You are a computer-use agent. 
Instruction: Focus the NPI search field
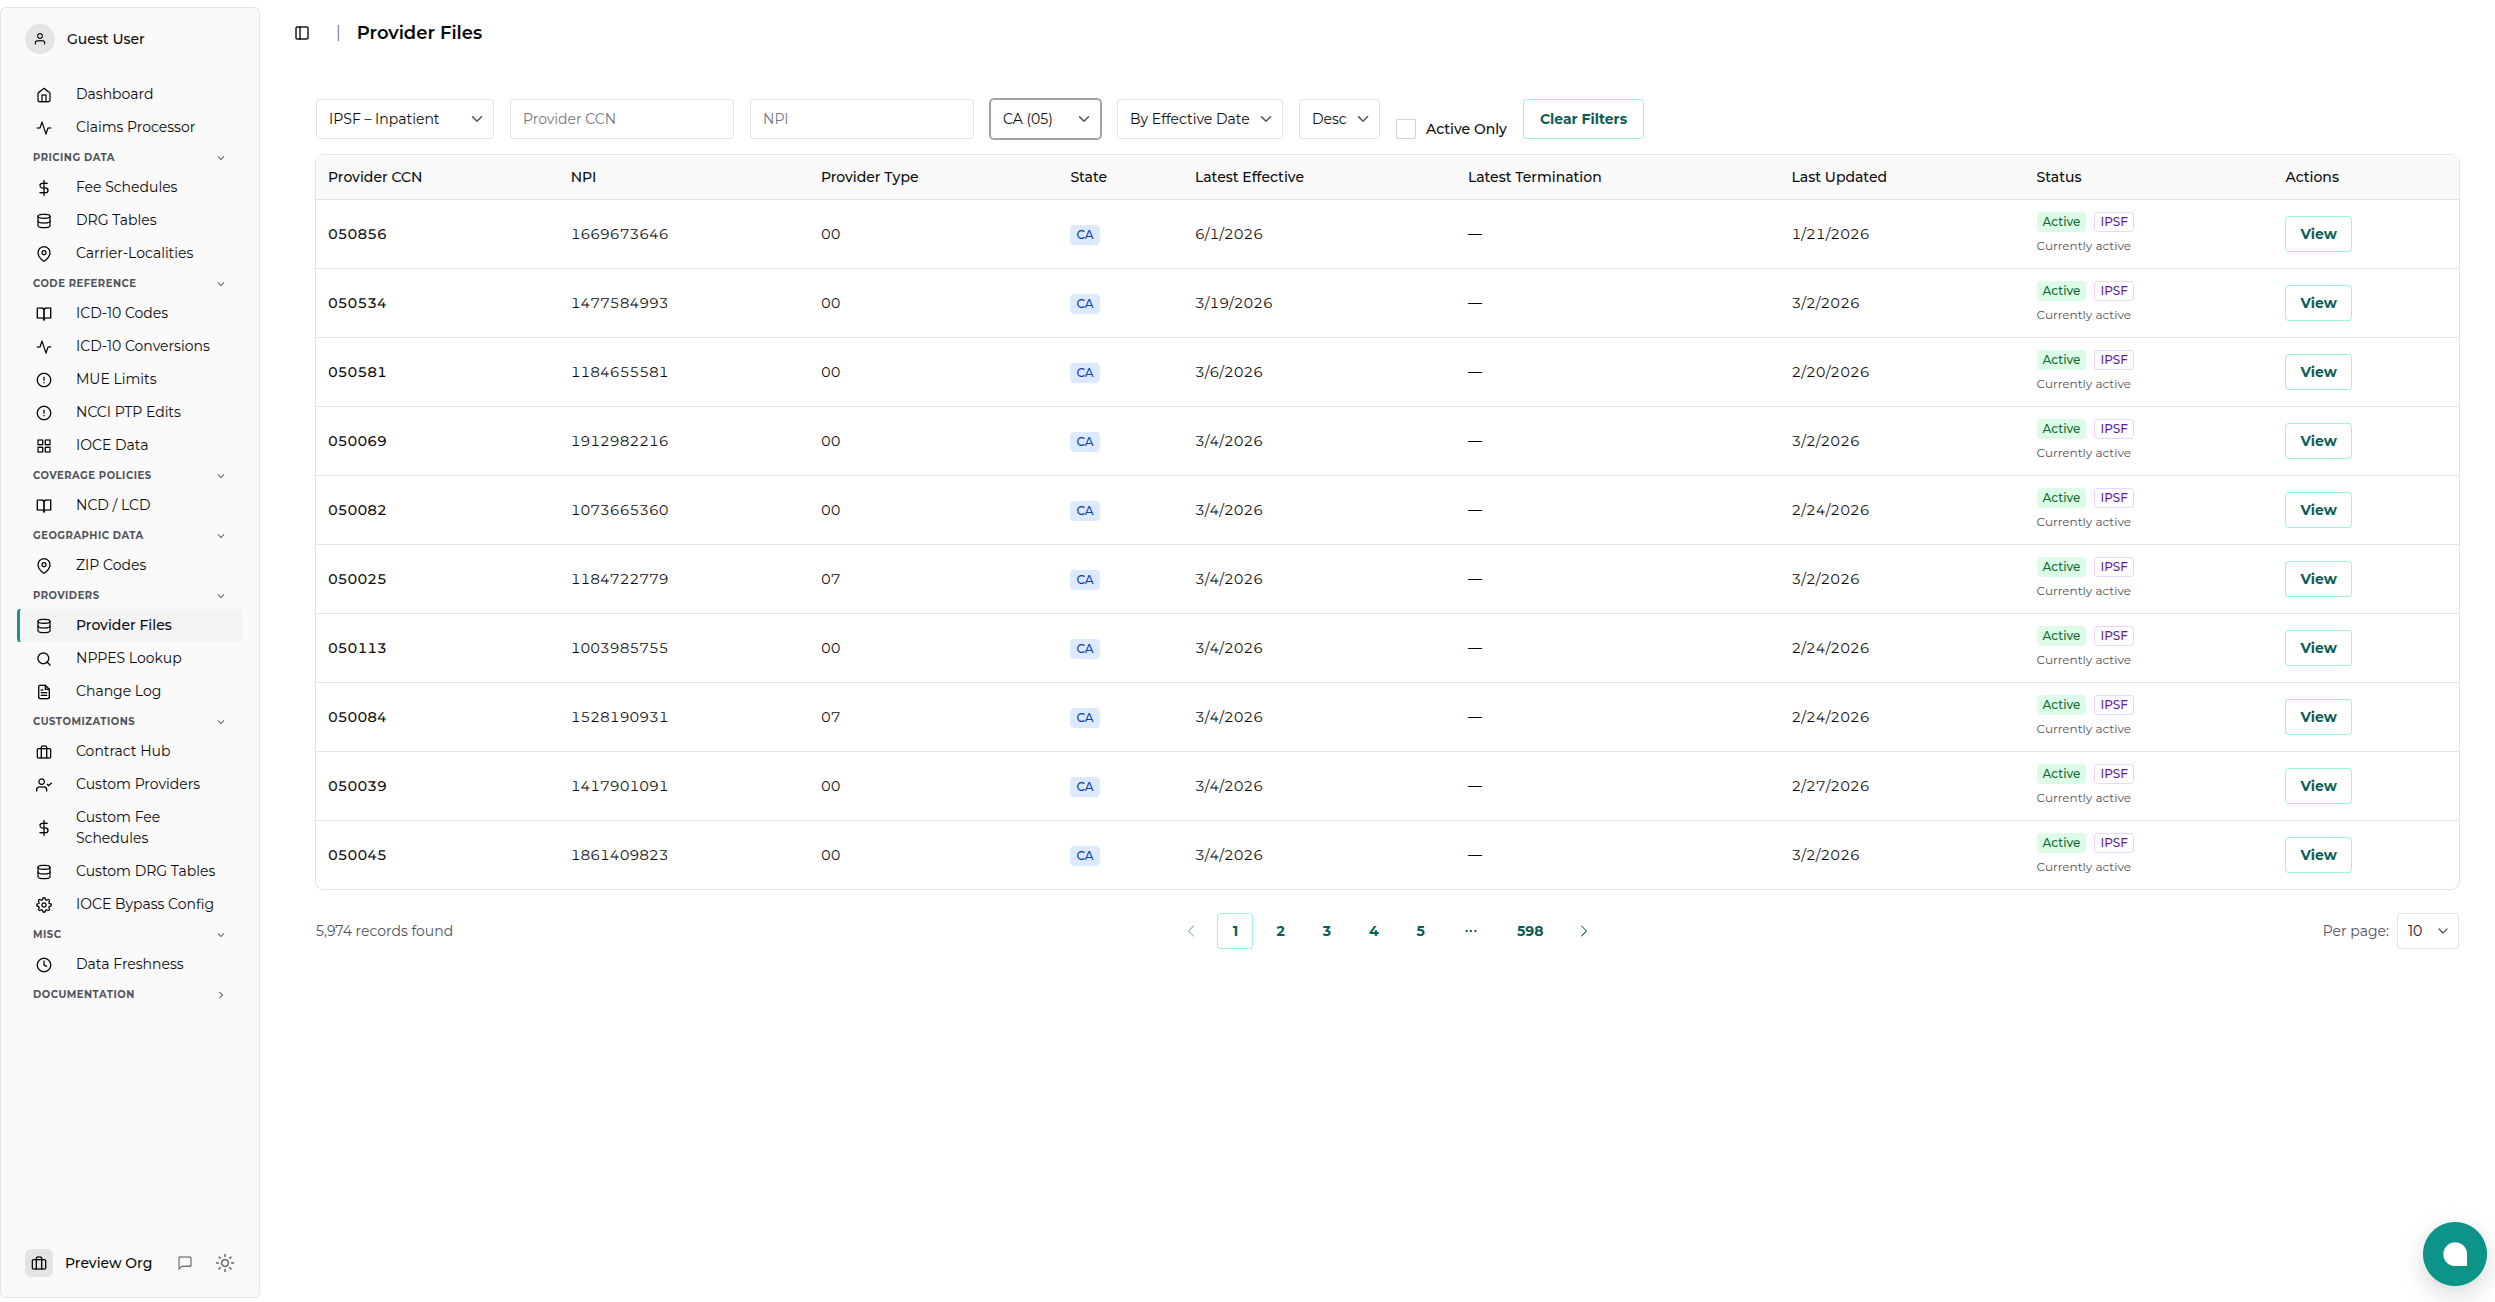click(862, 119)
